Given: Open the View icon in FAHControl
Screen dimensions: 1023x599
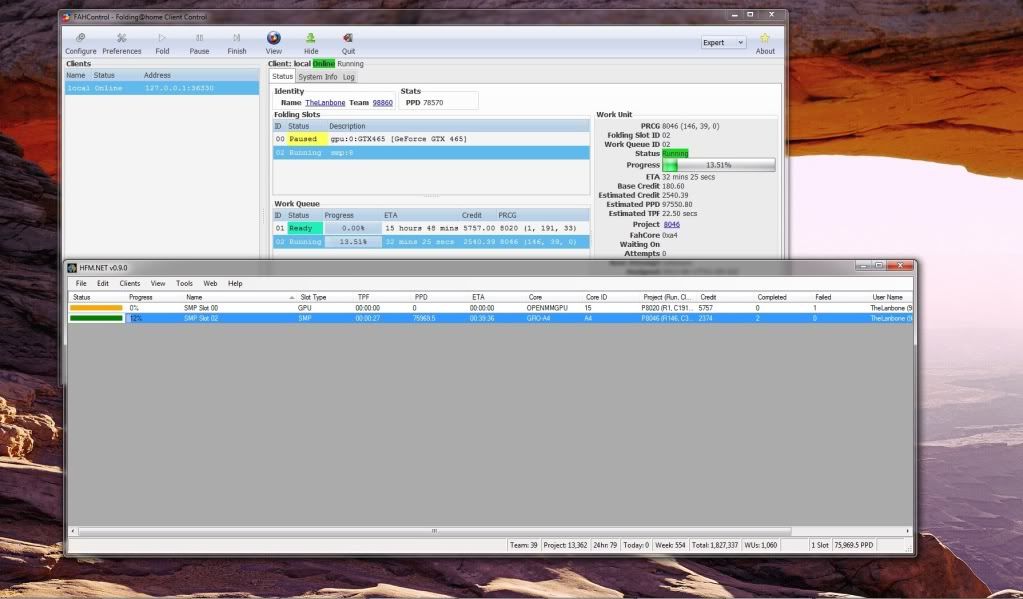Looking at the screenshot, I should [x=274, y=44].
